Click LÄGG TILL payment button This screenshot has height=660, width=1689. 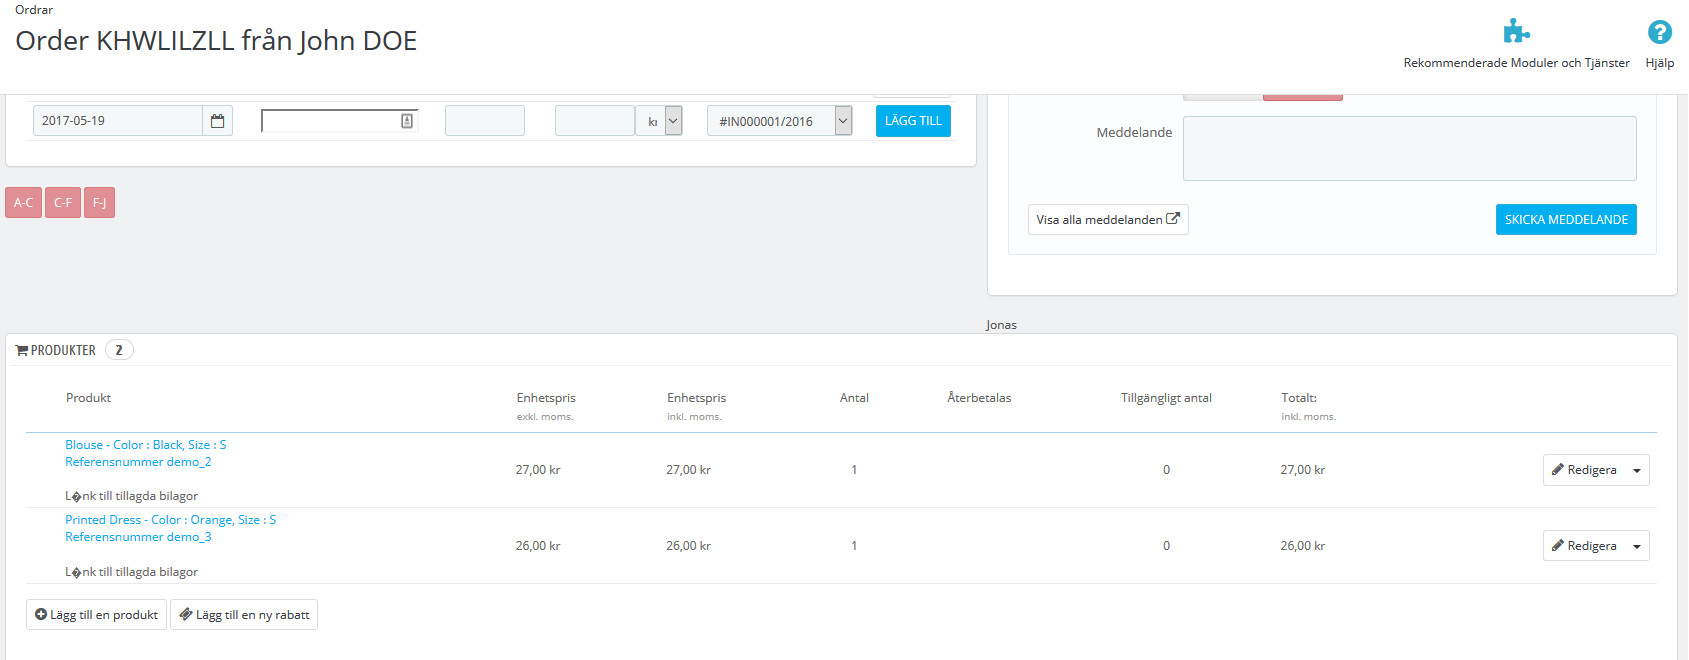(913, 121)
